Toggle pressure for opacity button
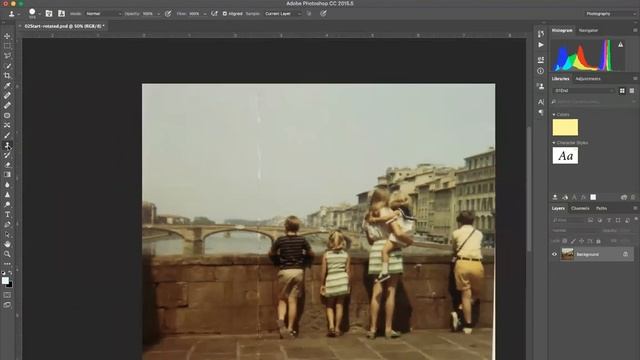This screenshot has width=640, height=360. pyautogui.click(x=168, y=13)
